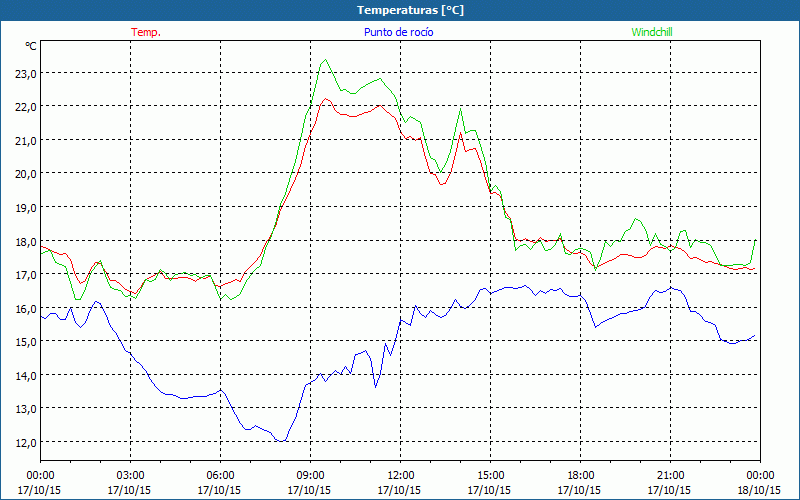Click the 06:00 time axis label

pos(220,476)
